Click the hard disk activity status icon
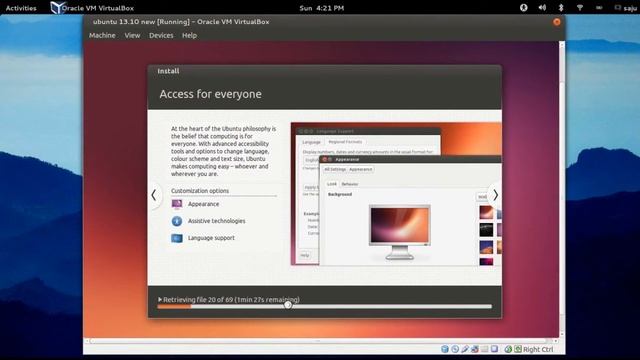Viewport: 640px width, 360px height. coord(445,349)
